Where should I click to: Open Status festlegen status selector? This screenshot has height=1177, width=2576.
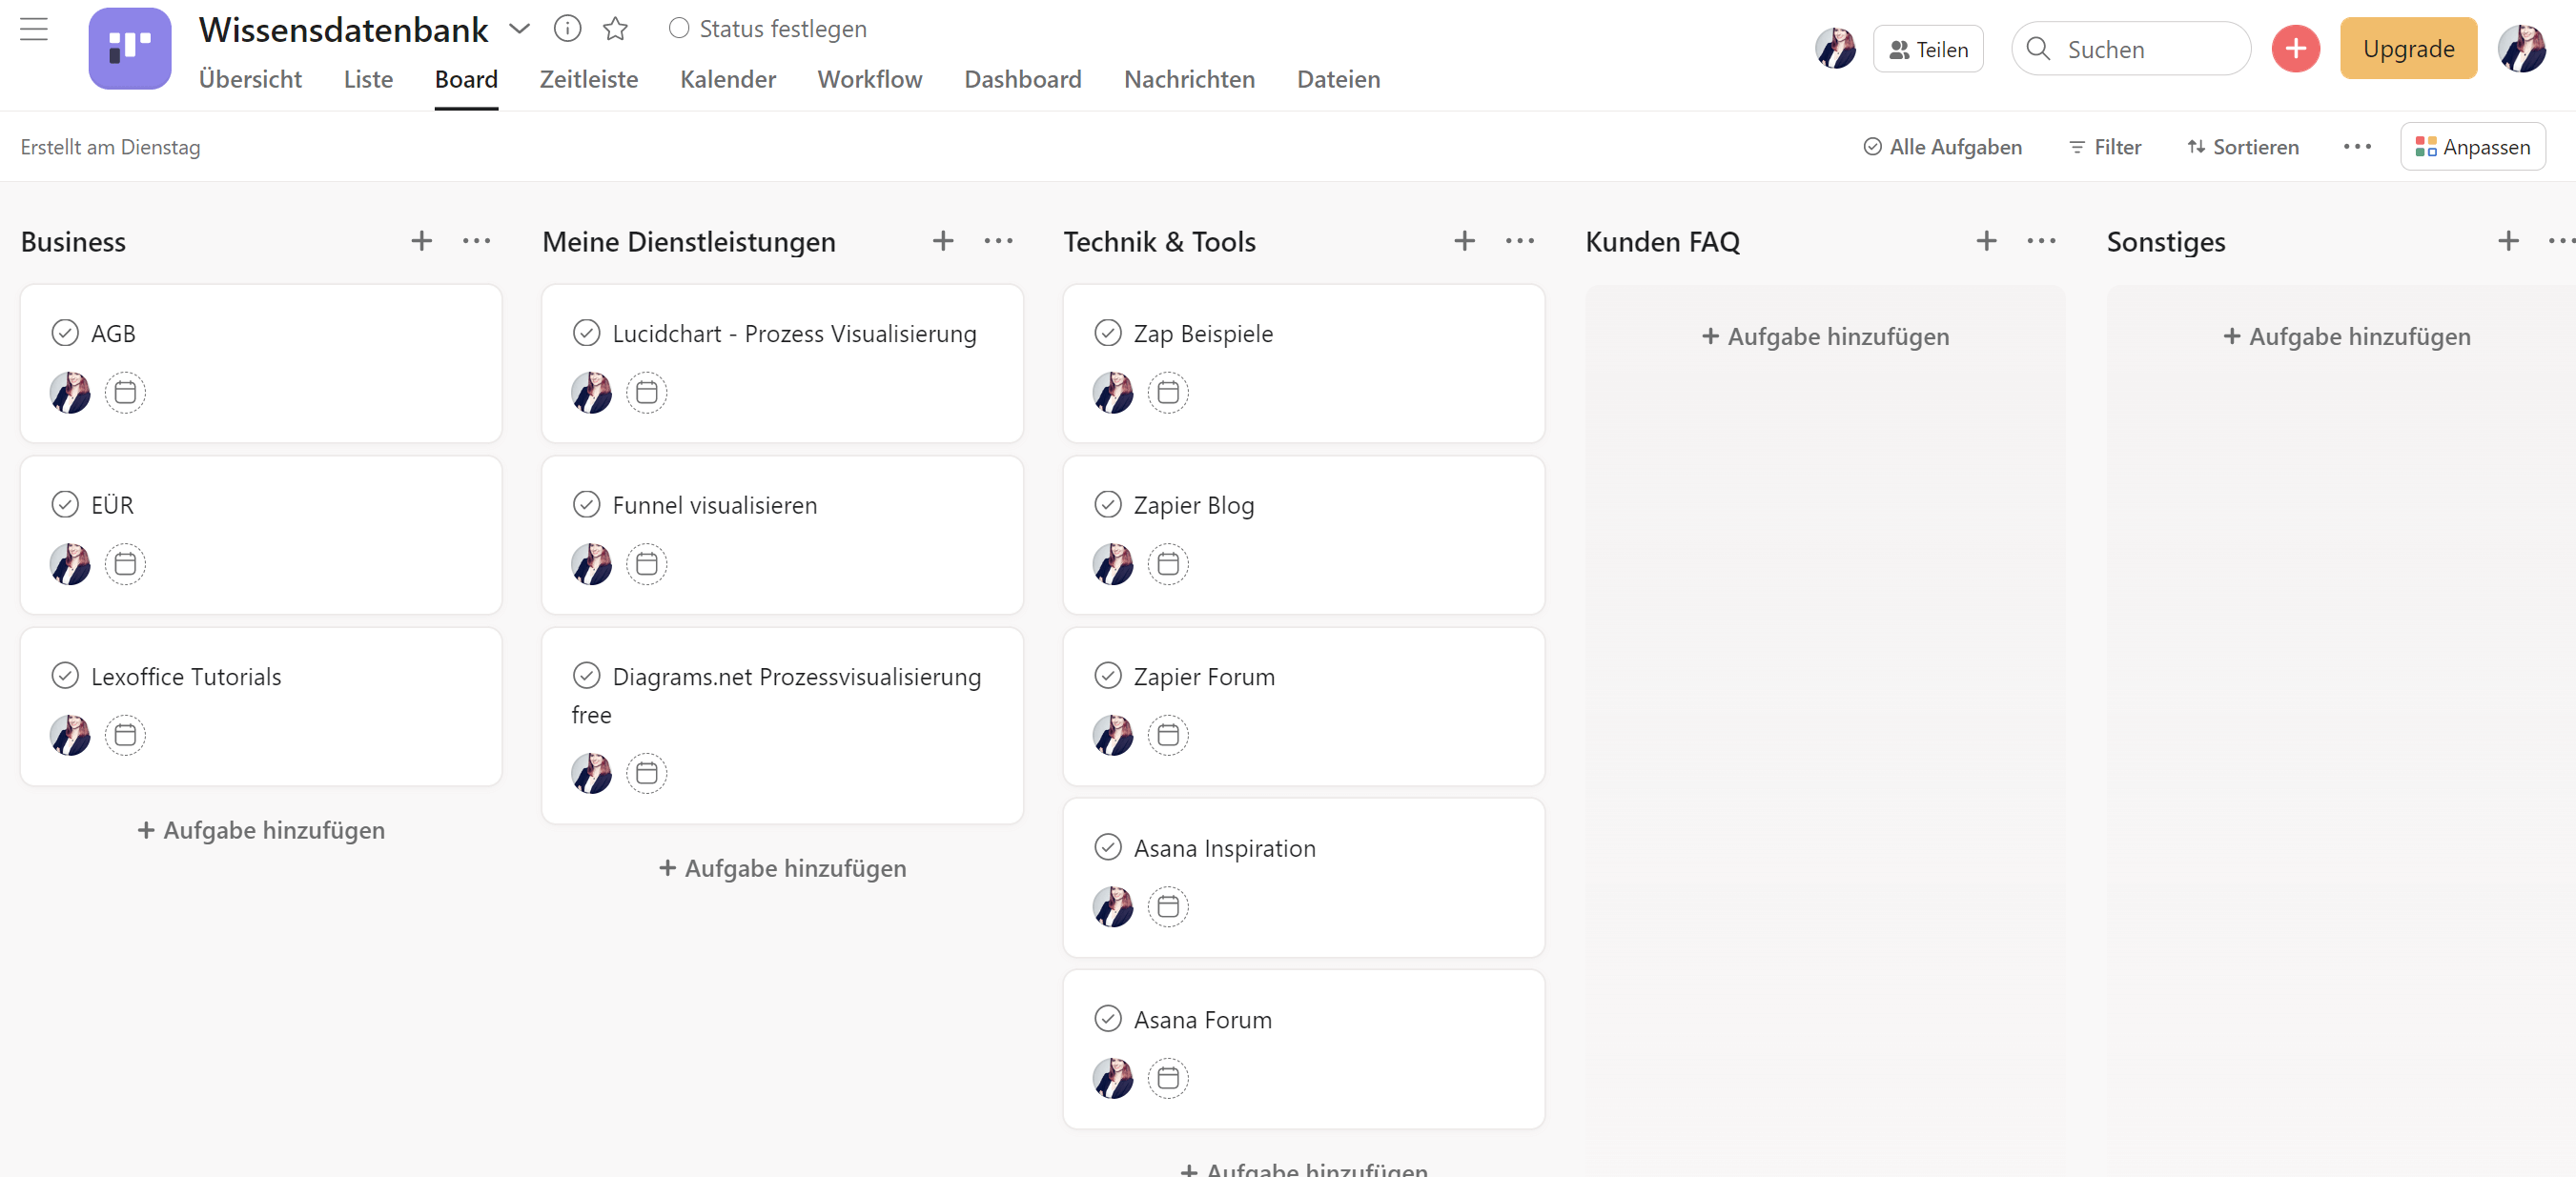click(x=767, y=29)
